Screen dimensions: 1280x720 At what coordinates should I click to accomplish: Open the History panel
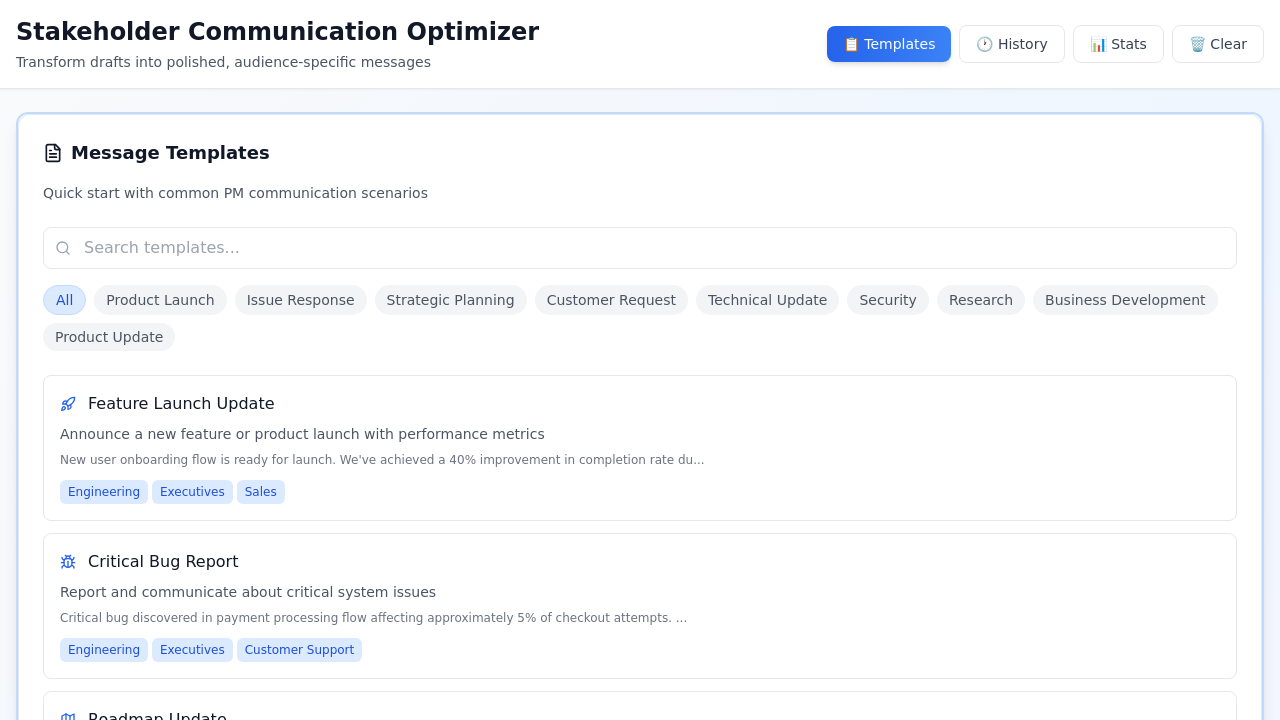pos(1012,44)
